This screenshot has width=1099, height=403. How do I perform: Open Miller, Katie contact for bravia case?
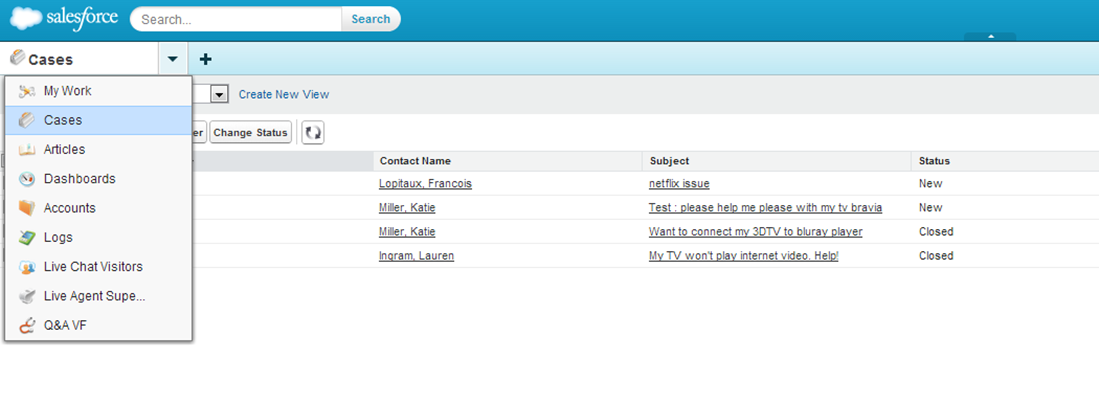coord(407,207)
